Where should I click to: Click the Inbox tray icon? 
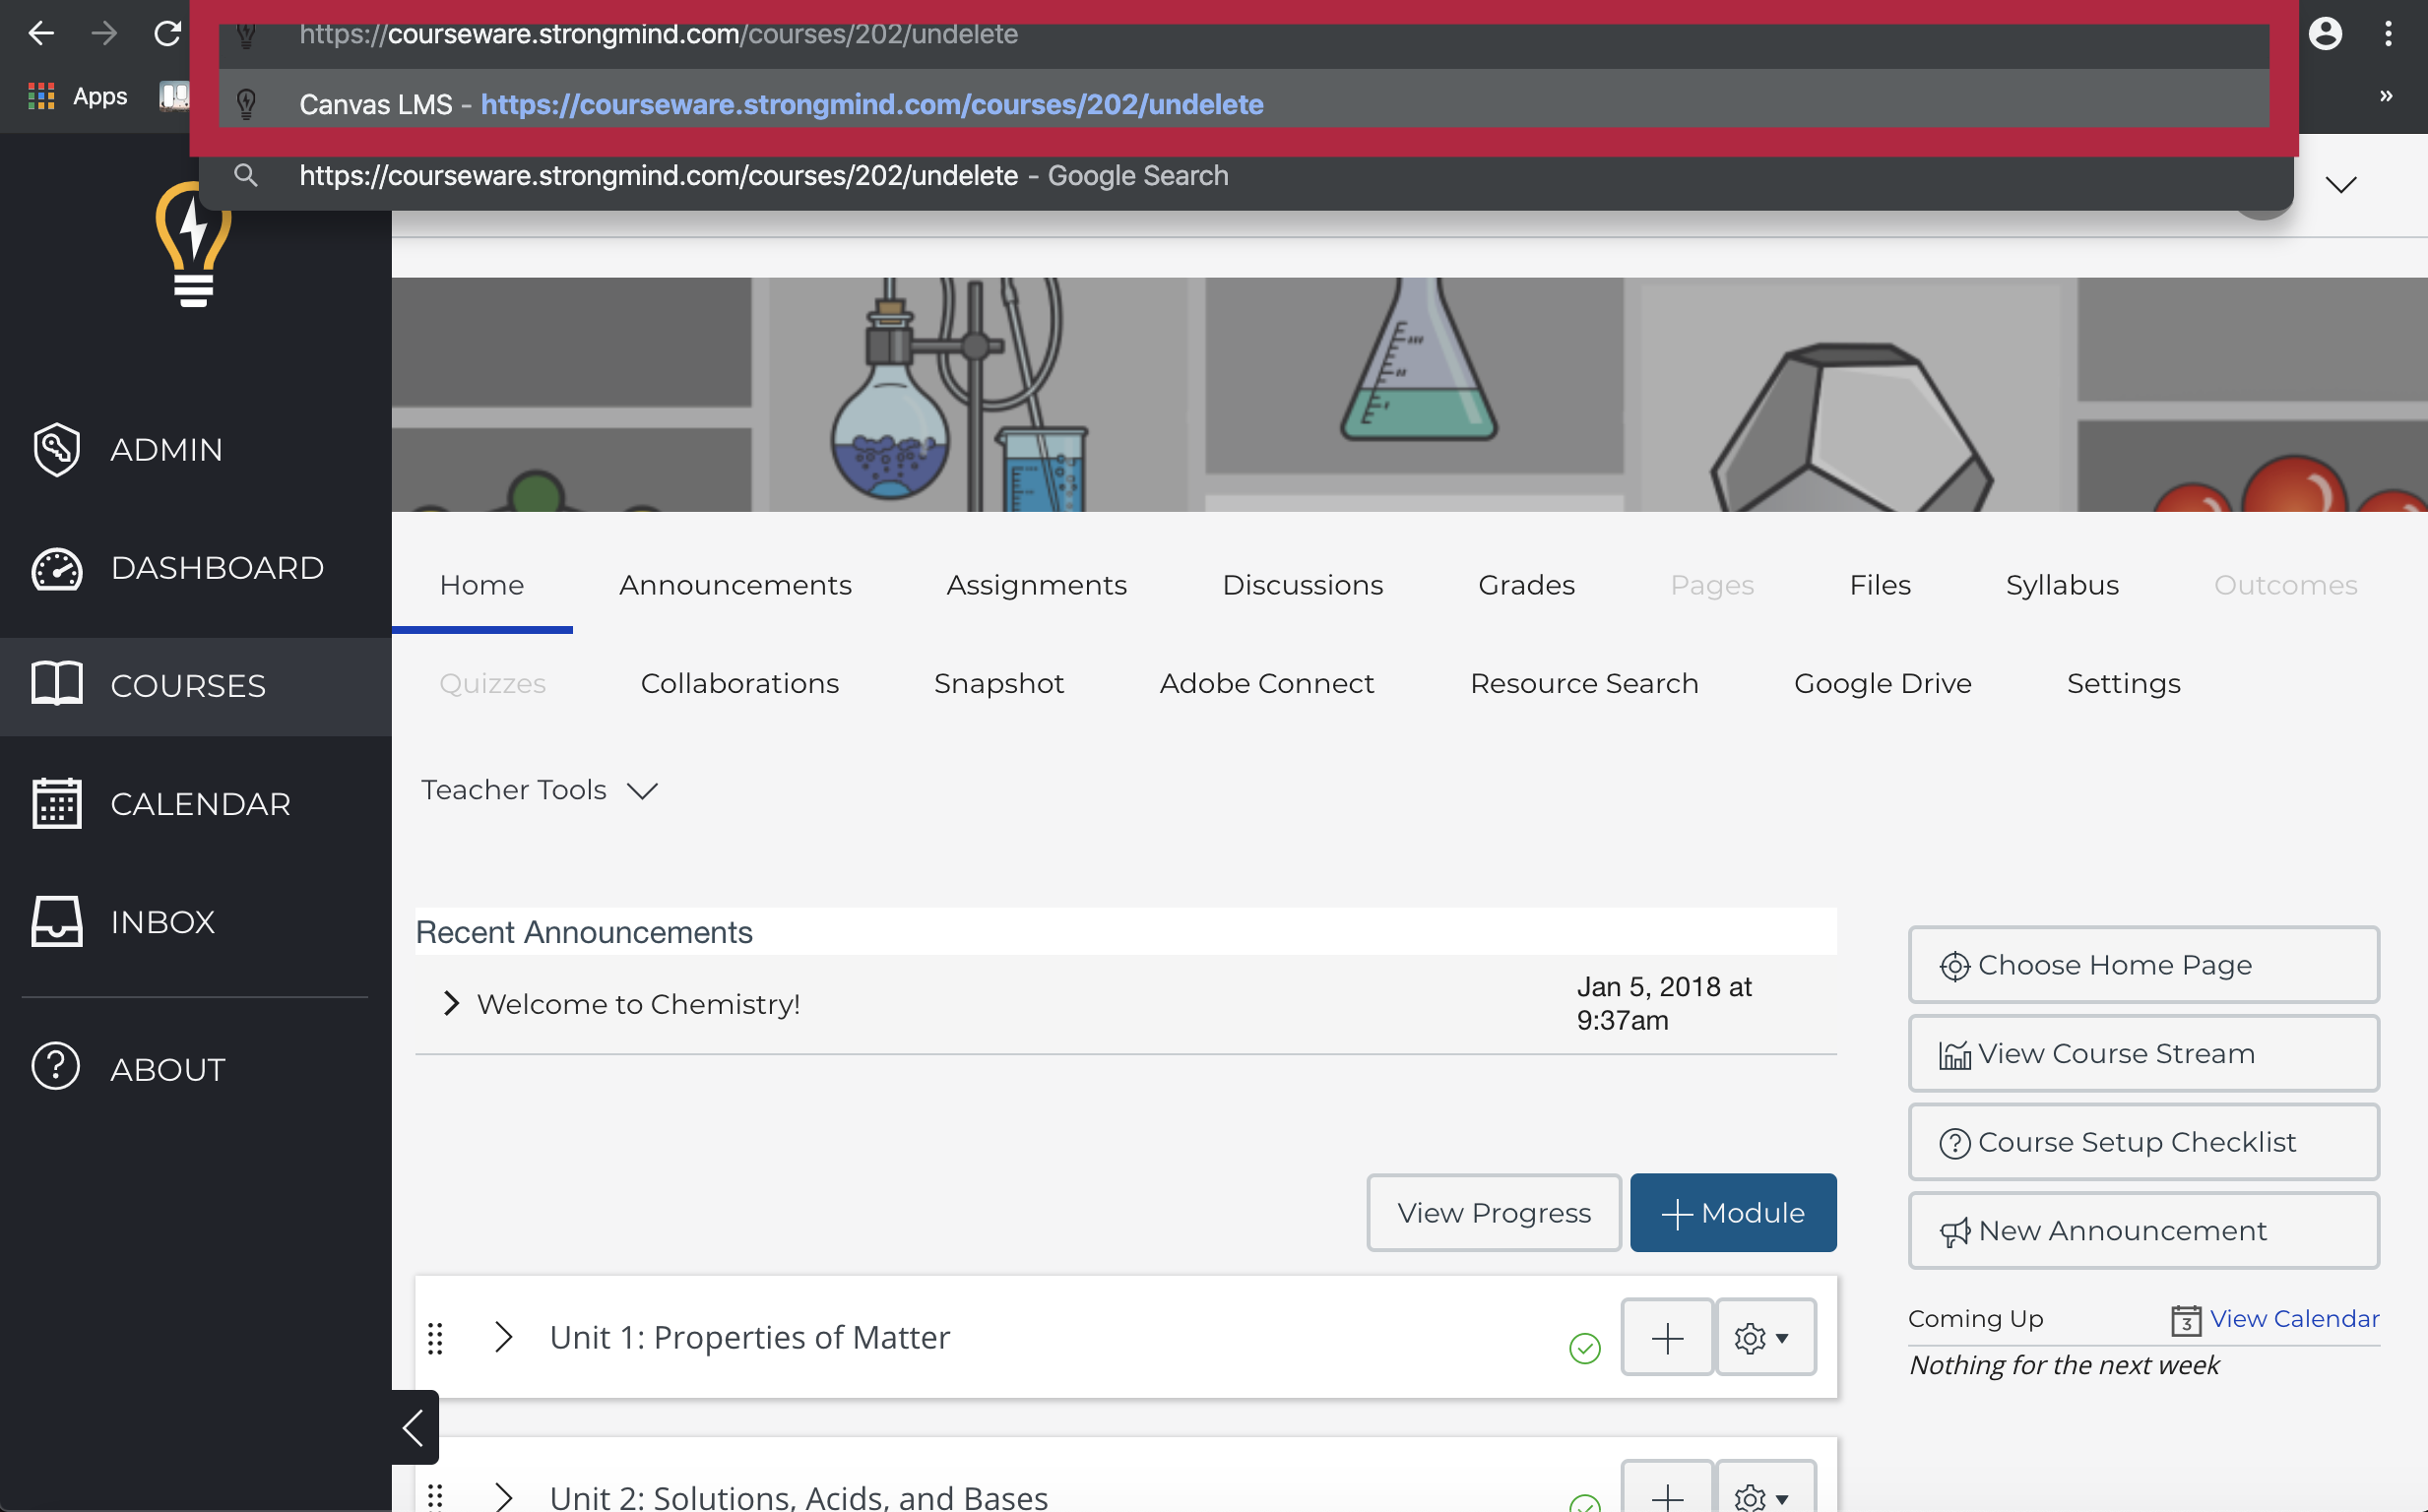(57, 921)
